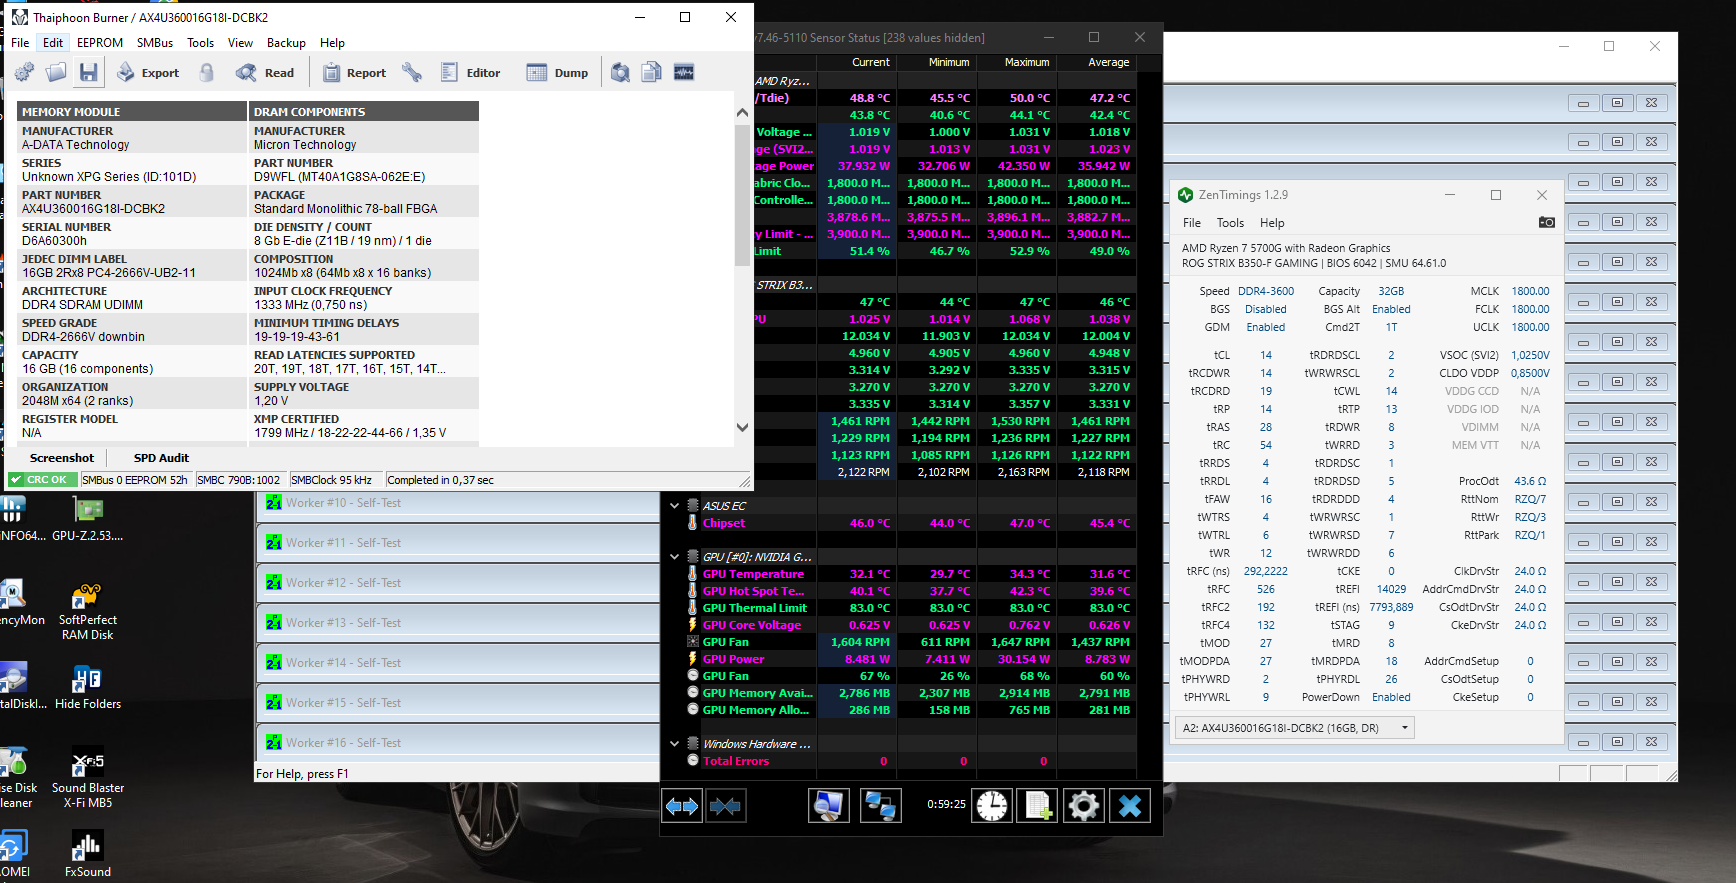Select the Total Errors sensor row
This screenshot has width=1736, height=883.
tap(909, 761)
